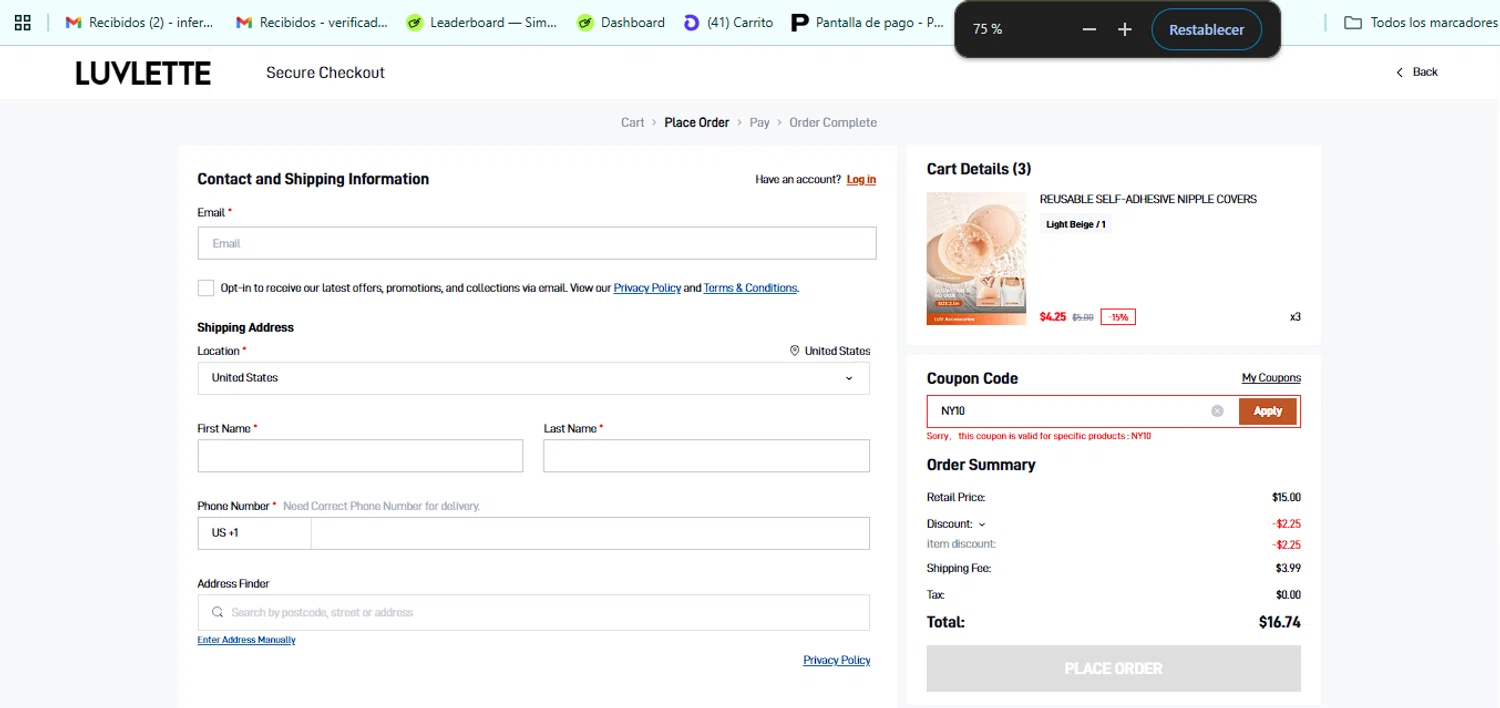1500x708 pixels.
Task: Open the Todos los marcadores folder
Action: (1420, 22)
